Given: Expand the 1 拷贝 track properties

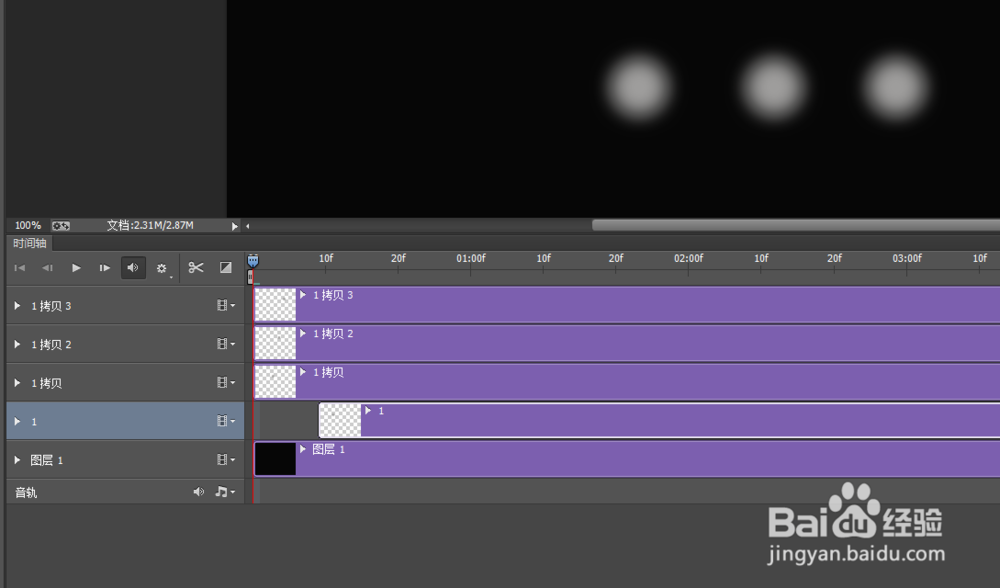Looking at the screenshot, I should coord(17,383).
